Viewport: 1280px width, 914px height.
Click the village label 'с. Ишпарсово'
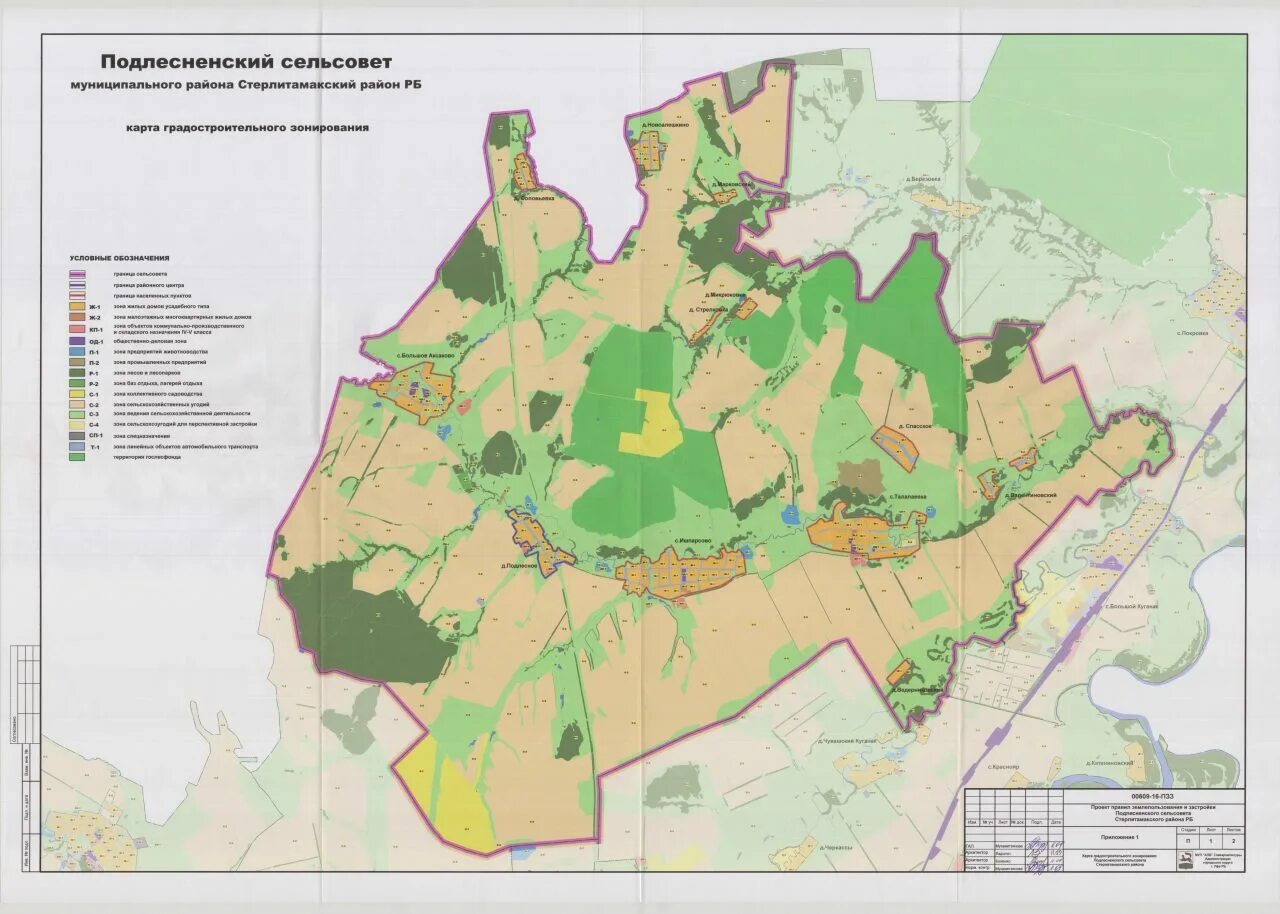[692, 541]
